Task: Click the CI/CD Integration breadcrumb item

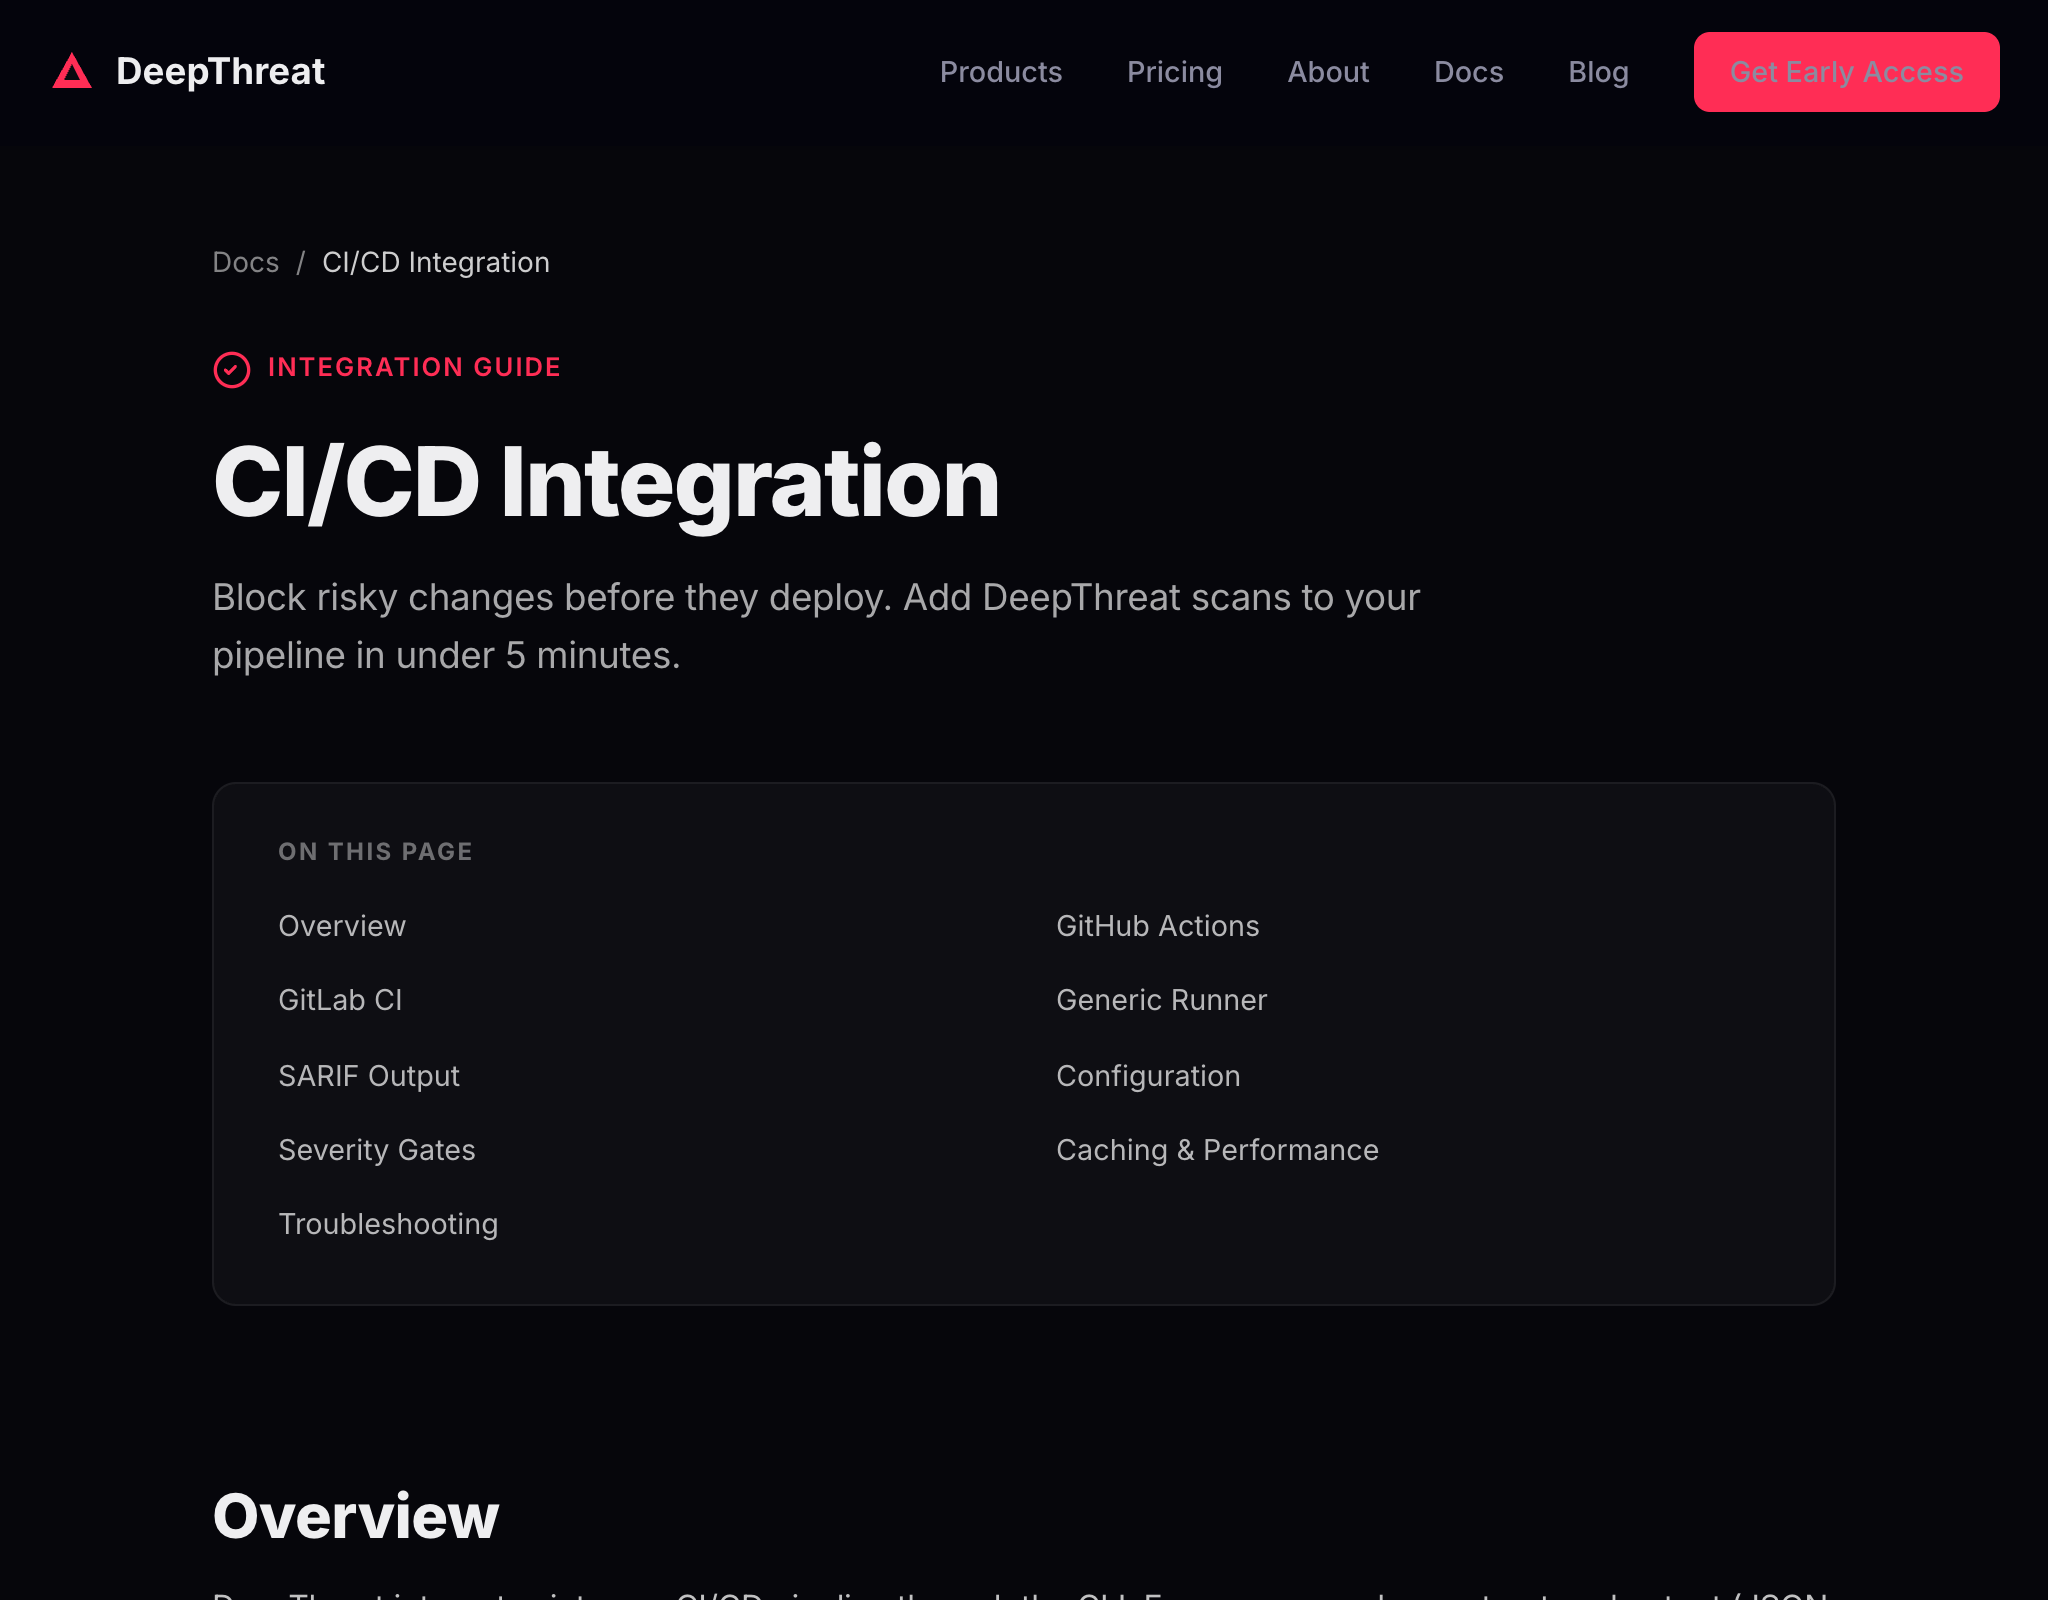Action: point(436,262)
